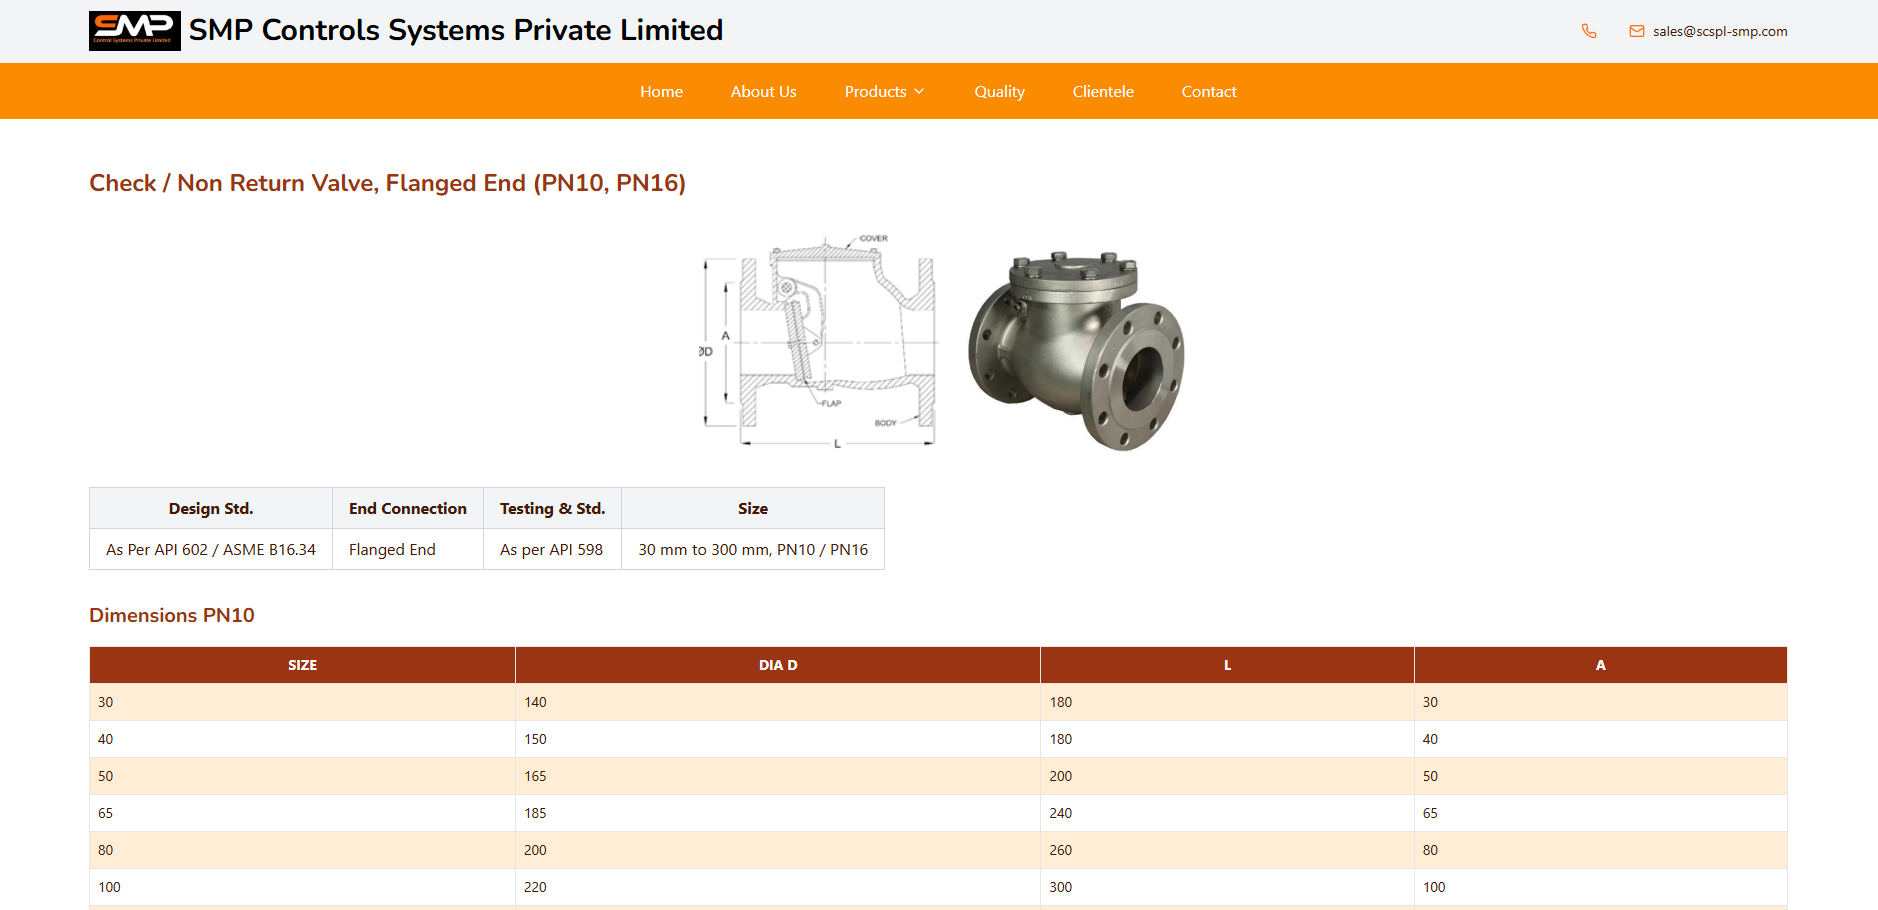Click the DIA D column header

click(x=777, y=665)
